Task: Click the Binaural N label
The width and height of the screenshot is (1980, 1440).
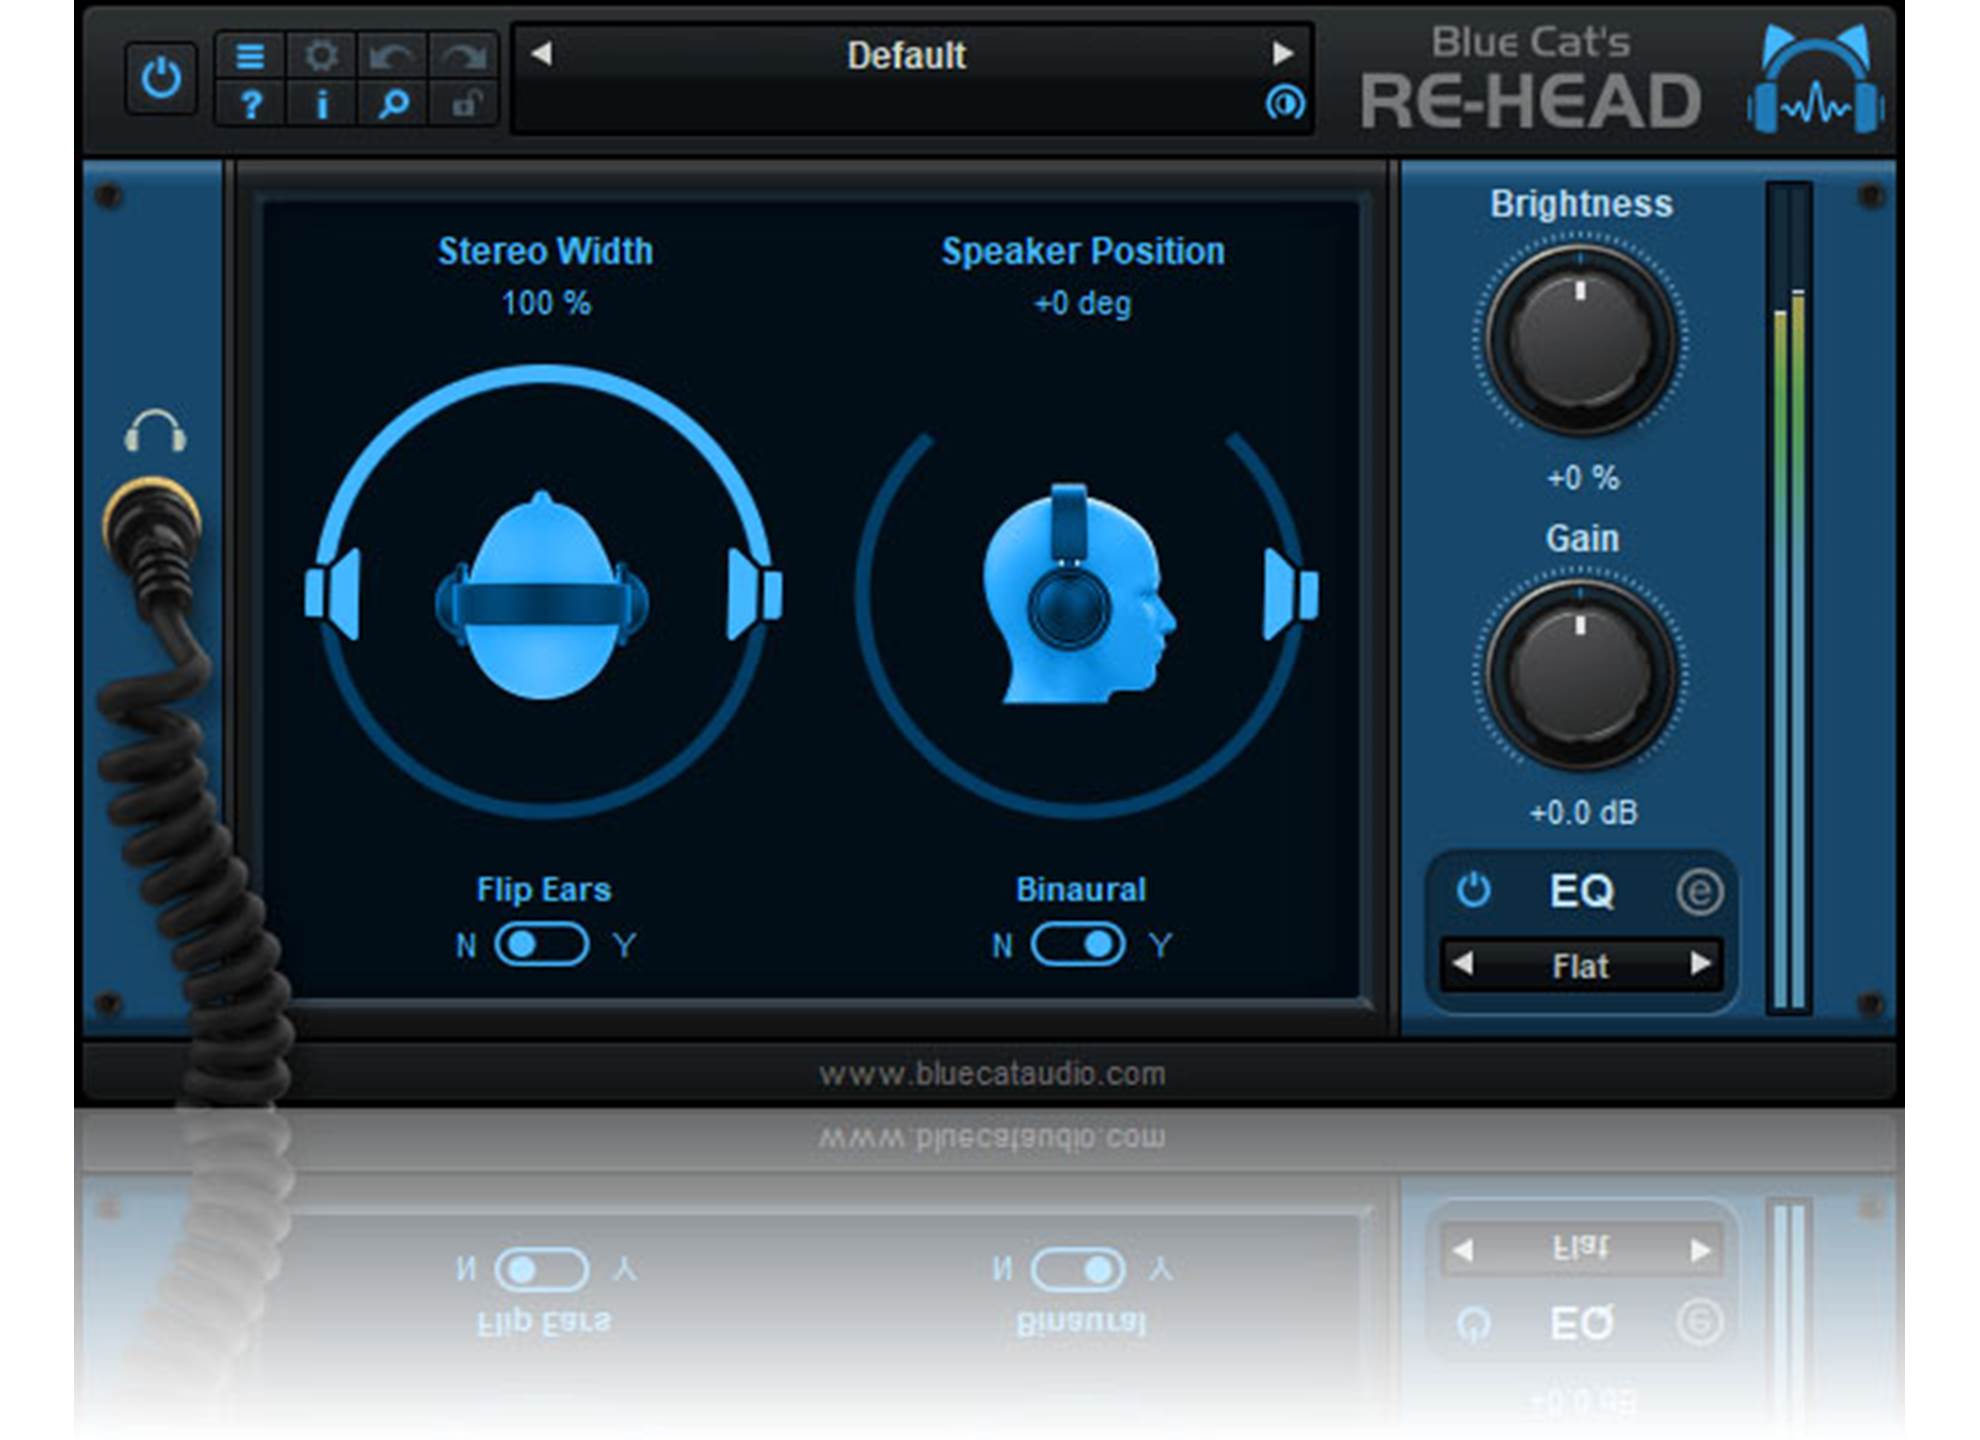Action: (x=1002, y=946)
